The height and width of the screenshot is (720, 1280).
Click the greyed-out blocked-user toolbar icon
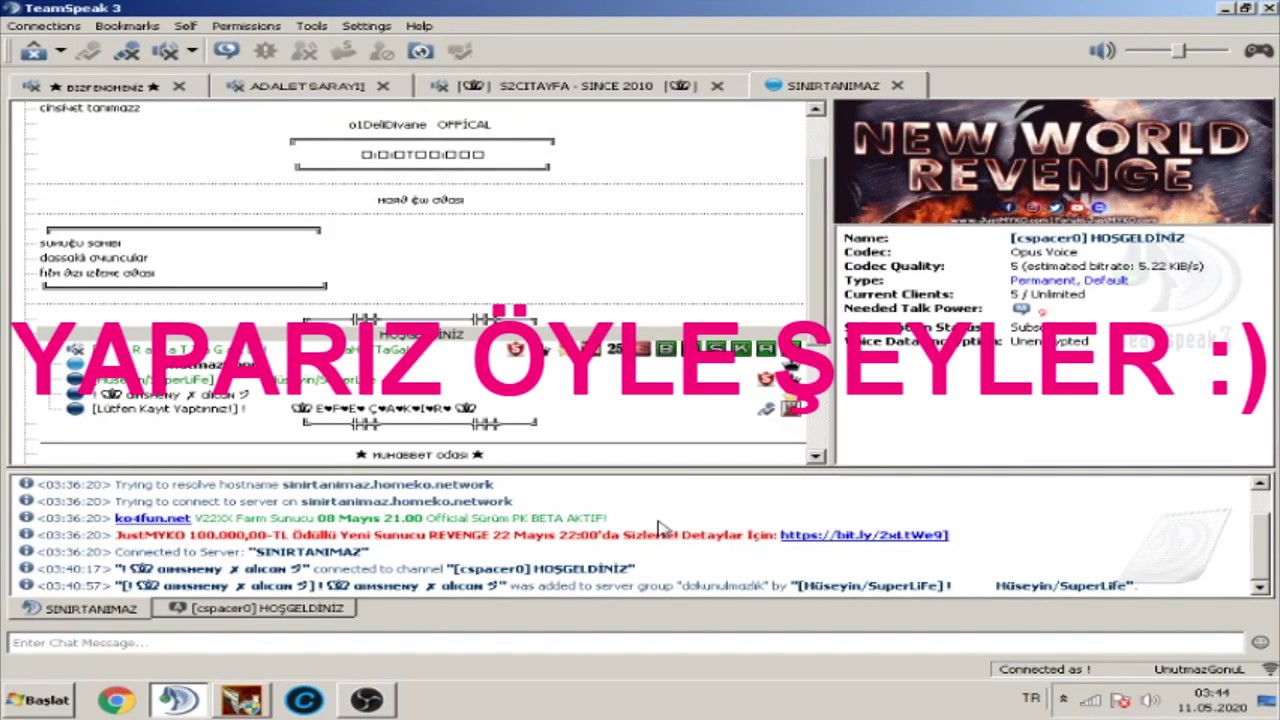pos(382,51)
